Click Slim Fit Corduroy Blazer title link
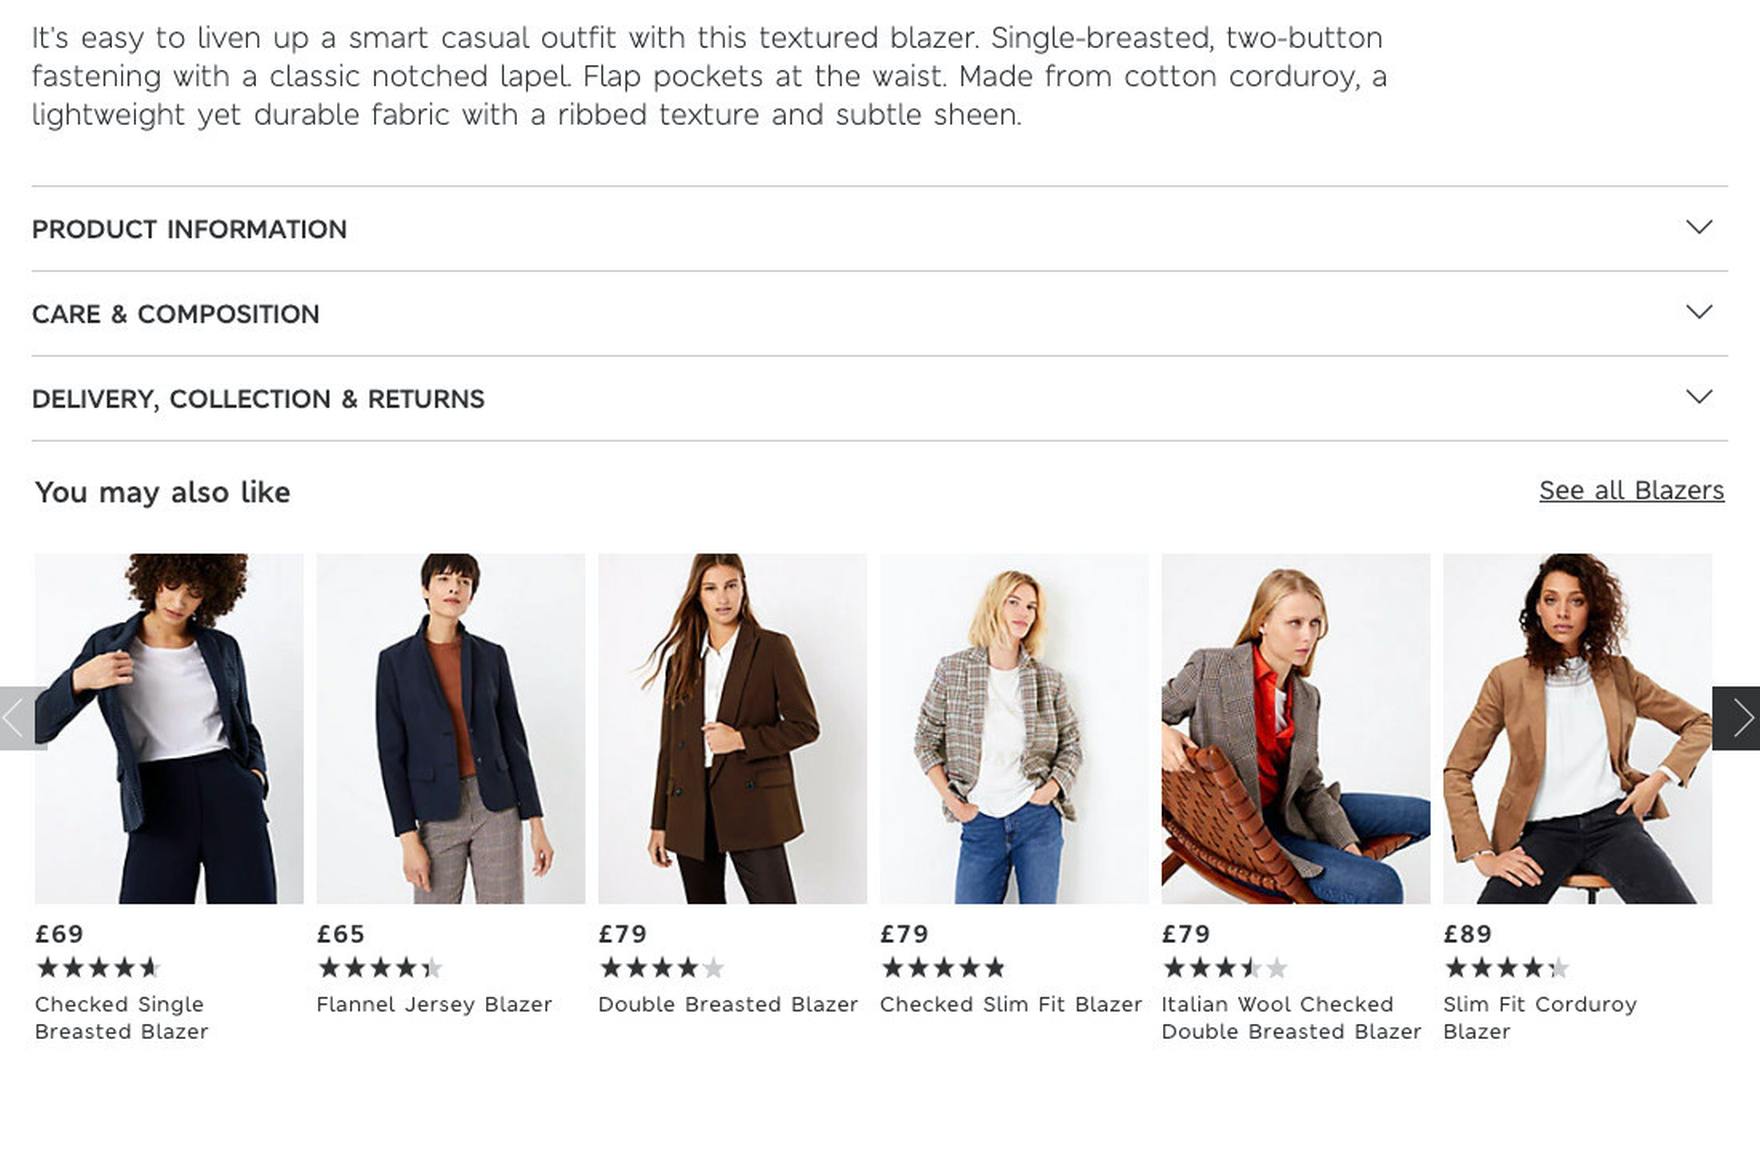1760x1160 pixels. tap(1539, 1018)
